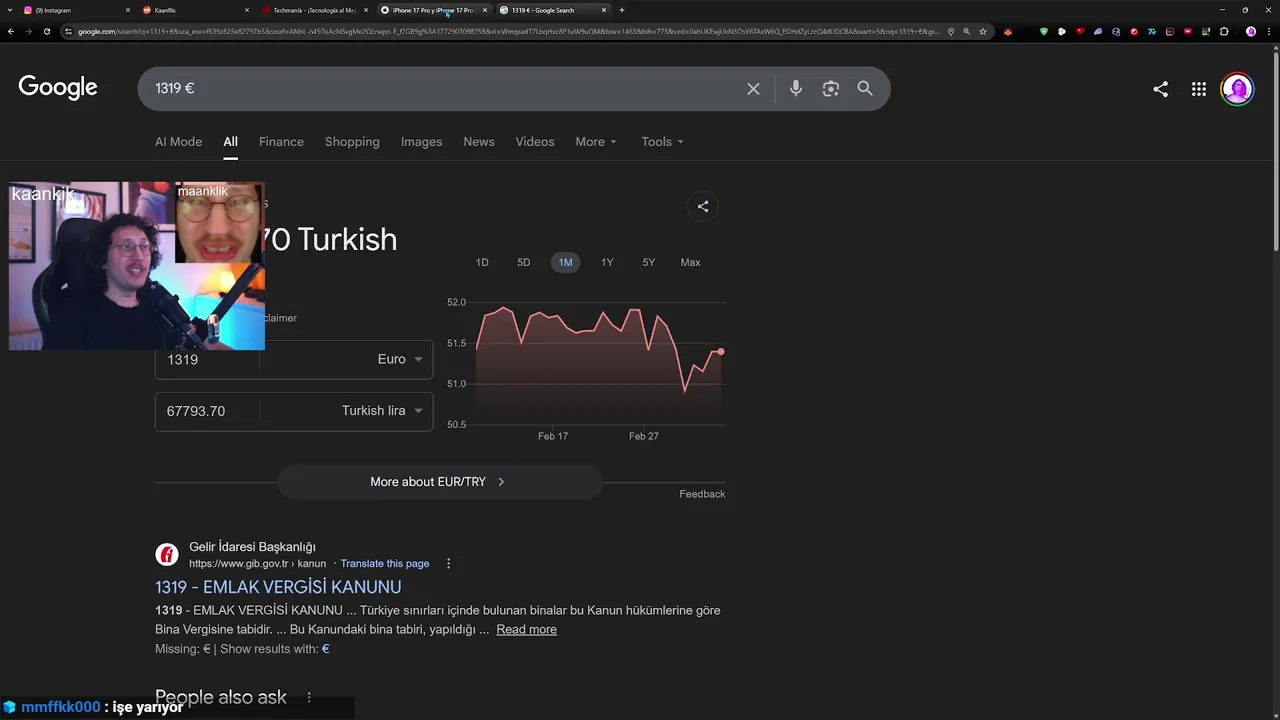Open three-dot menu beside People also ask
1280x720 pixels.
click(309, 697)
